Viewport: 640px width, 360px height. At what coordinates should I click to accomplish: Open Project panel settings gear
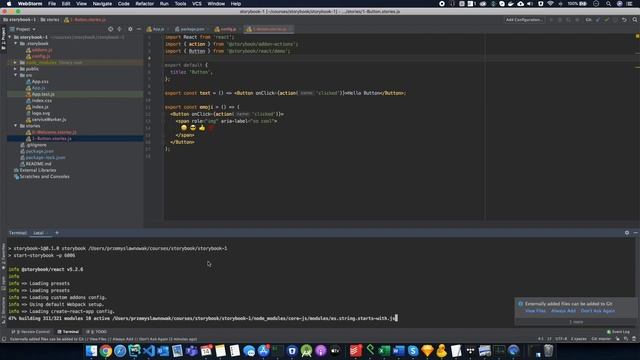pos(130,29)
